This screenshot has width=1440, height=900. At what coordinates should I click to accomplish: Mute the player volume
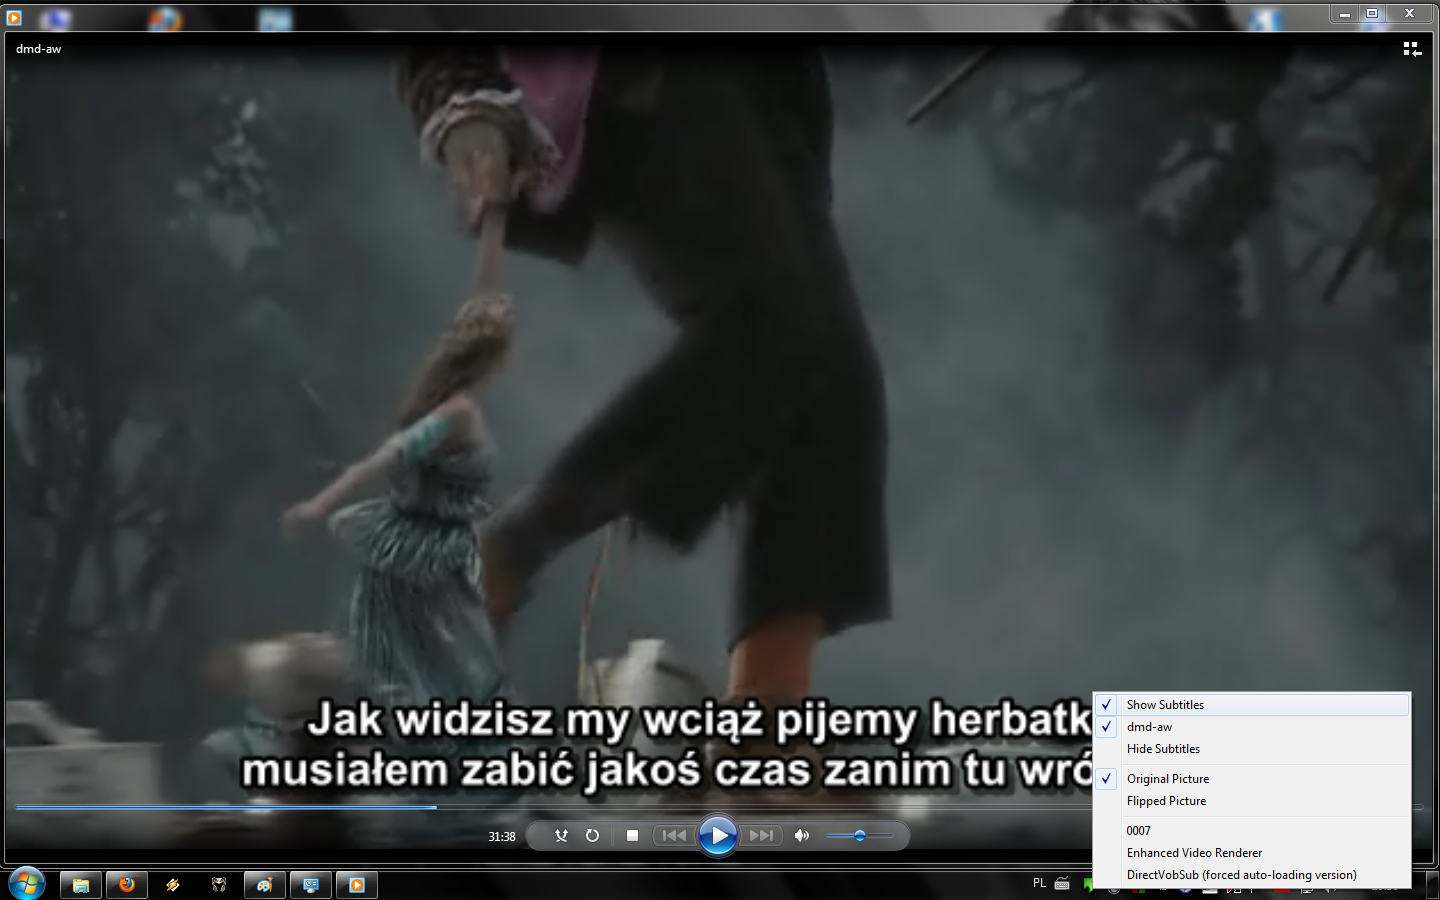click(801, 835)
